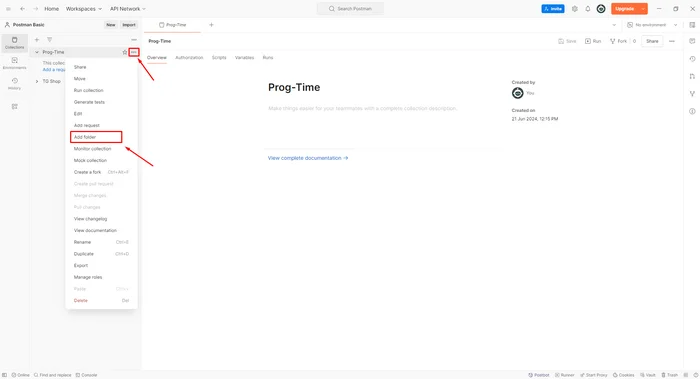Go back with the left arrow
Screen dimensions: 700x379
(x=22, y=8)
